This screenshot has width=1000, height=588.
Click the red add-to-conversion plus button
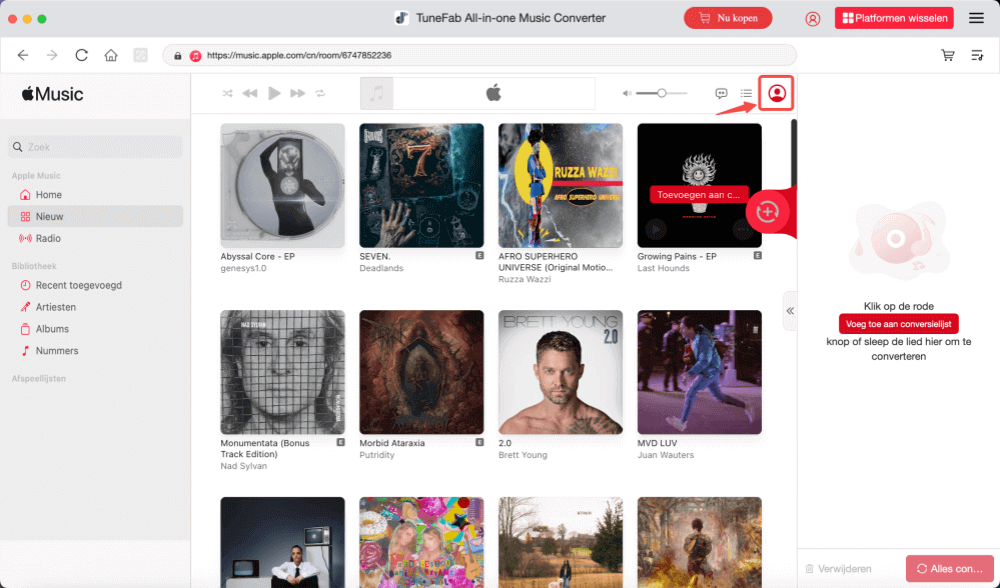coord(767,212)
